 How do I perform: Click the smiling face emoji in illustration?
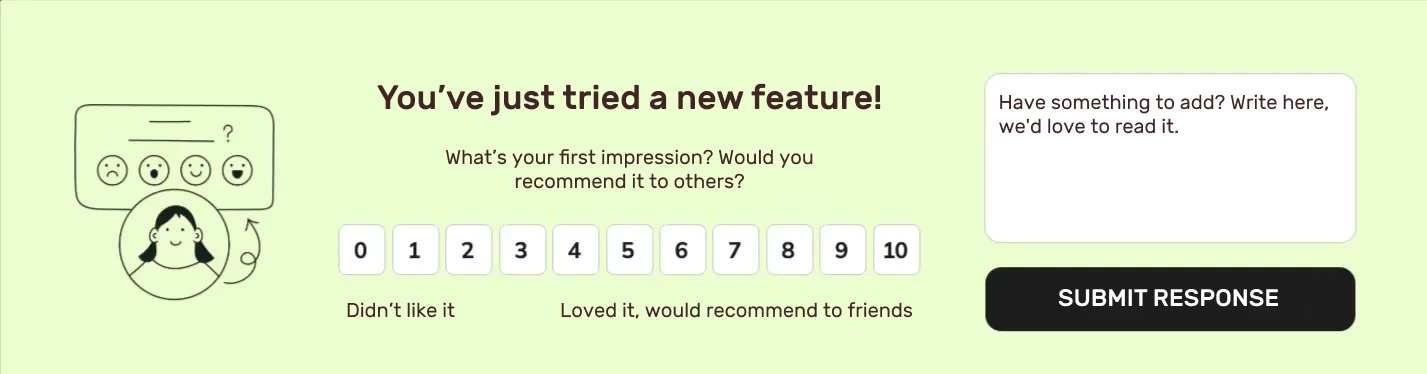195,170
